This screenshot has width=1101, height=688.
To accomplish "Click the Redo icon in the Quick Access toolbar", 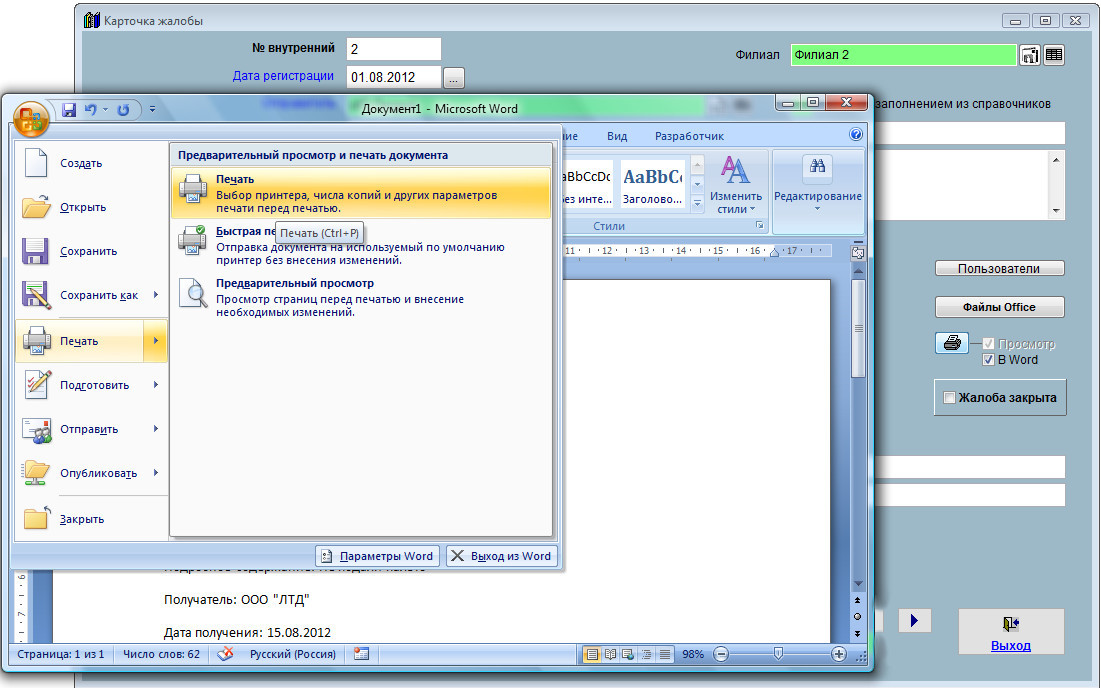I will pyautogui.click(x=124, y=110).
